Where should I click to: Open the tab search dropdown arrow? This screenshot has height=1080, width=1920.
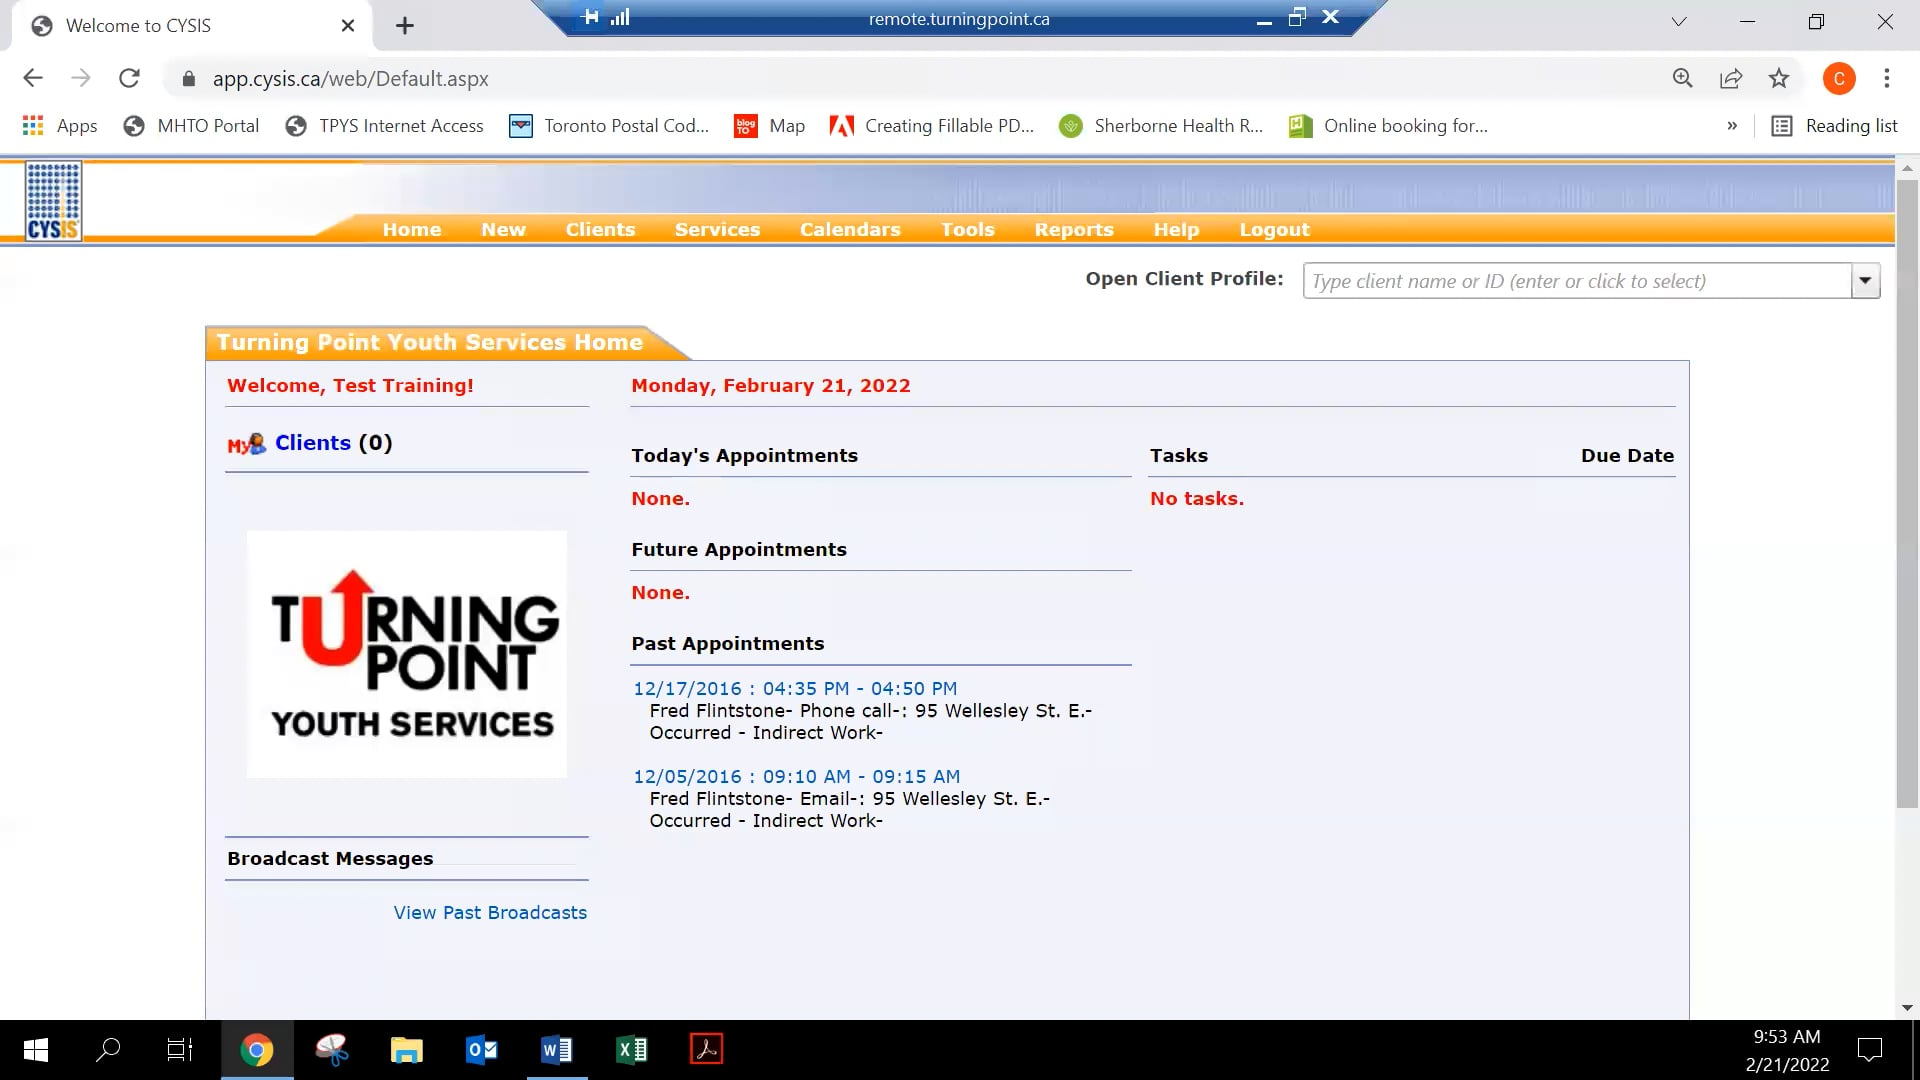1678,22
